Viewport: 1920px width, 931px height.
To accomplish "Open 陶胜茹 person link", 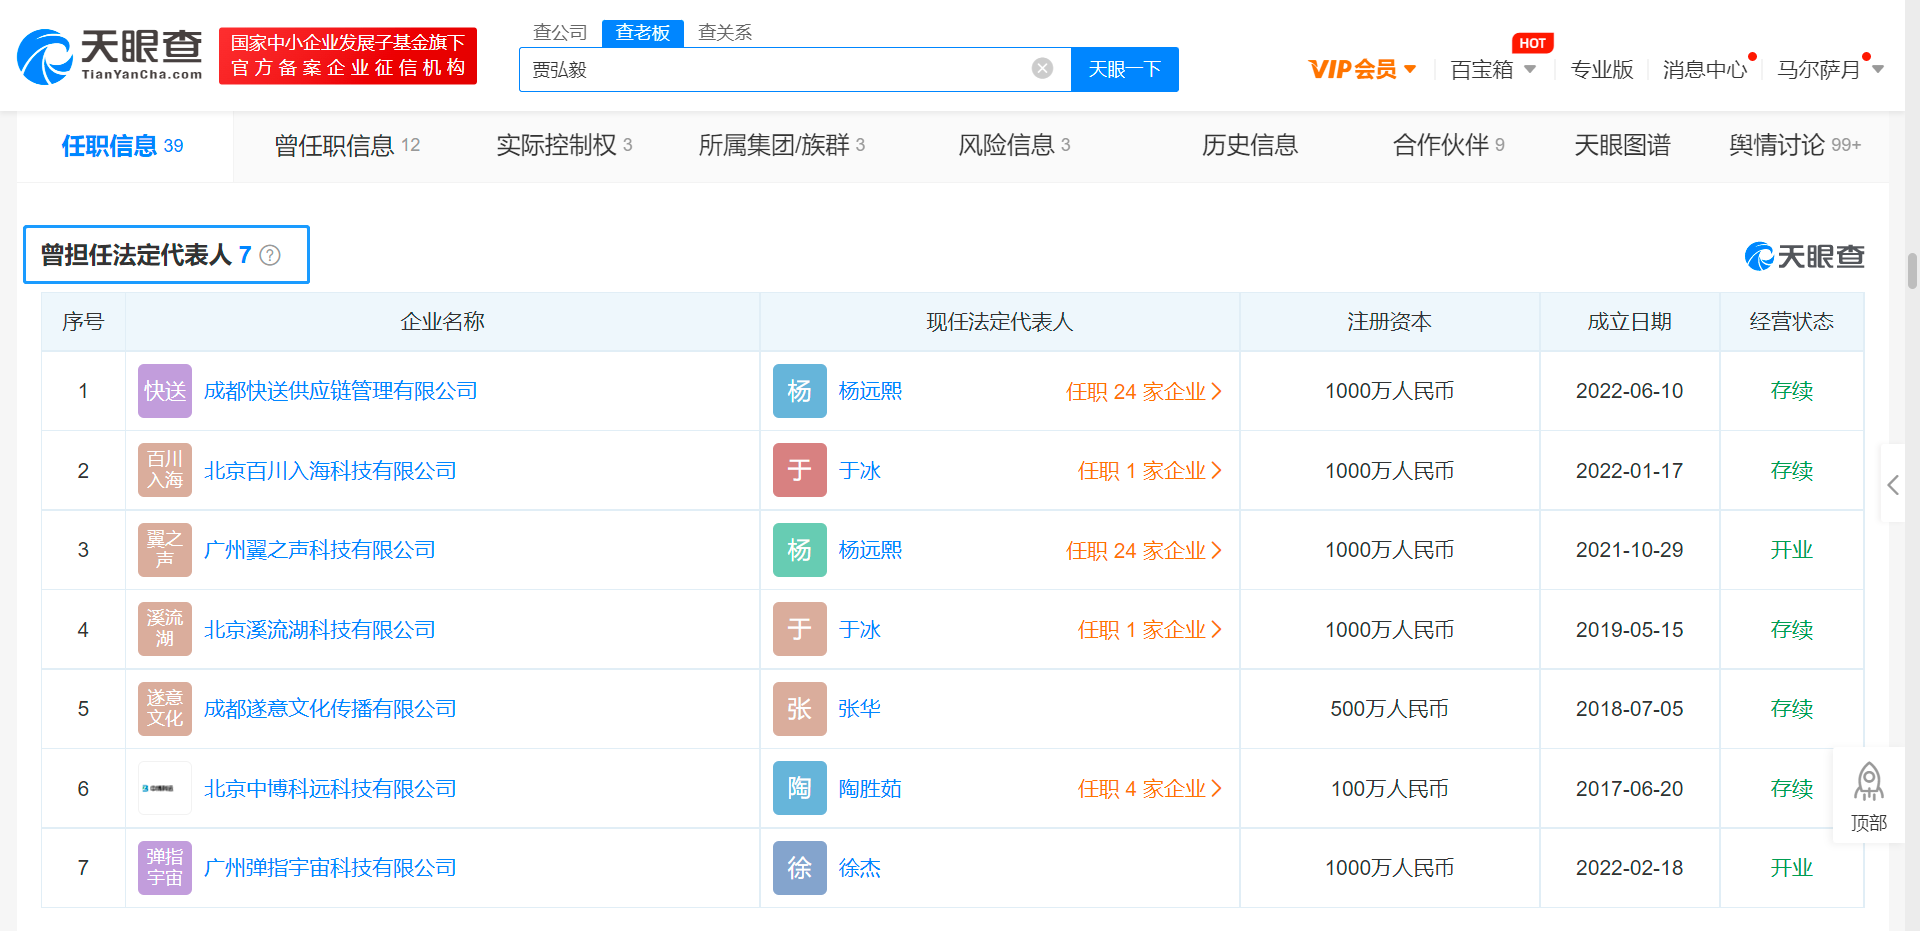I will tap(870, 788).
